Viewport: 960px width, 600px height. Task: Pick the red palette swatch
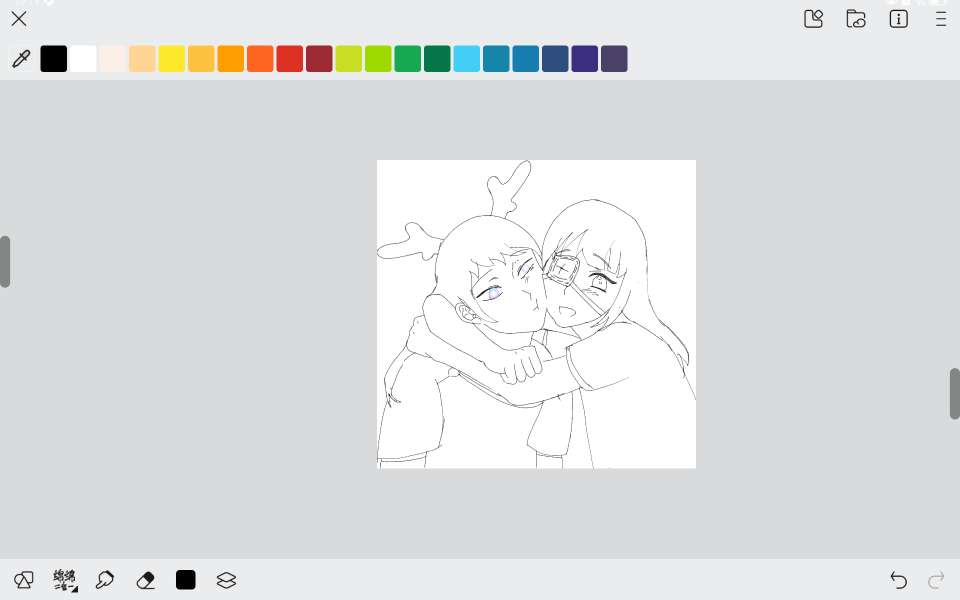click(x=290, y=59)
